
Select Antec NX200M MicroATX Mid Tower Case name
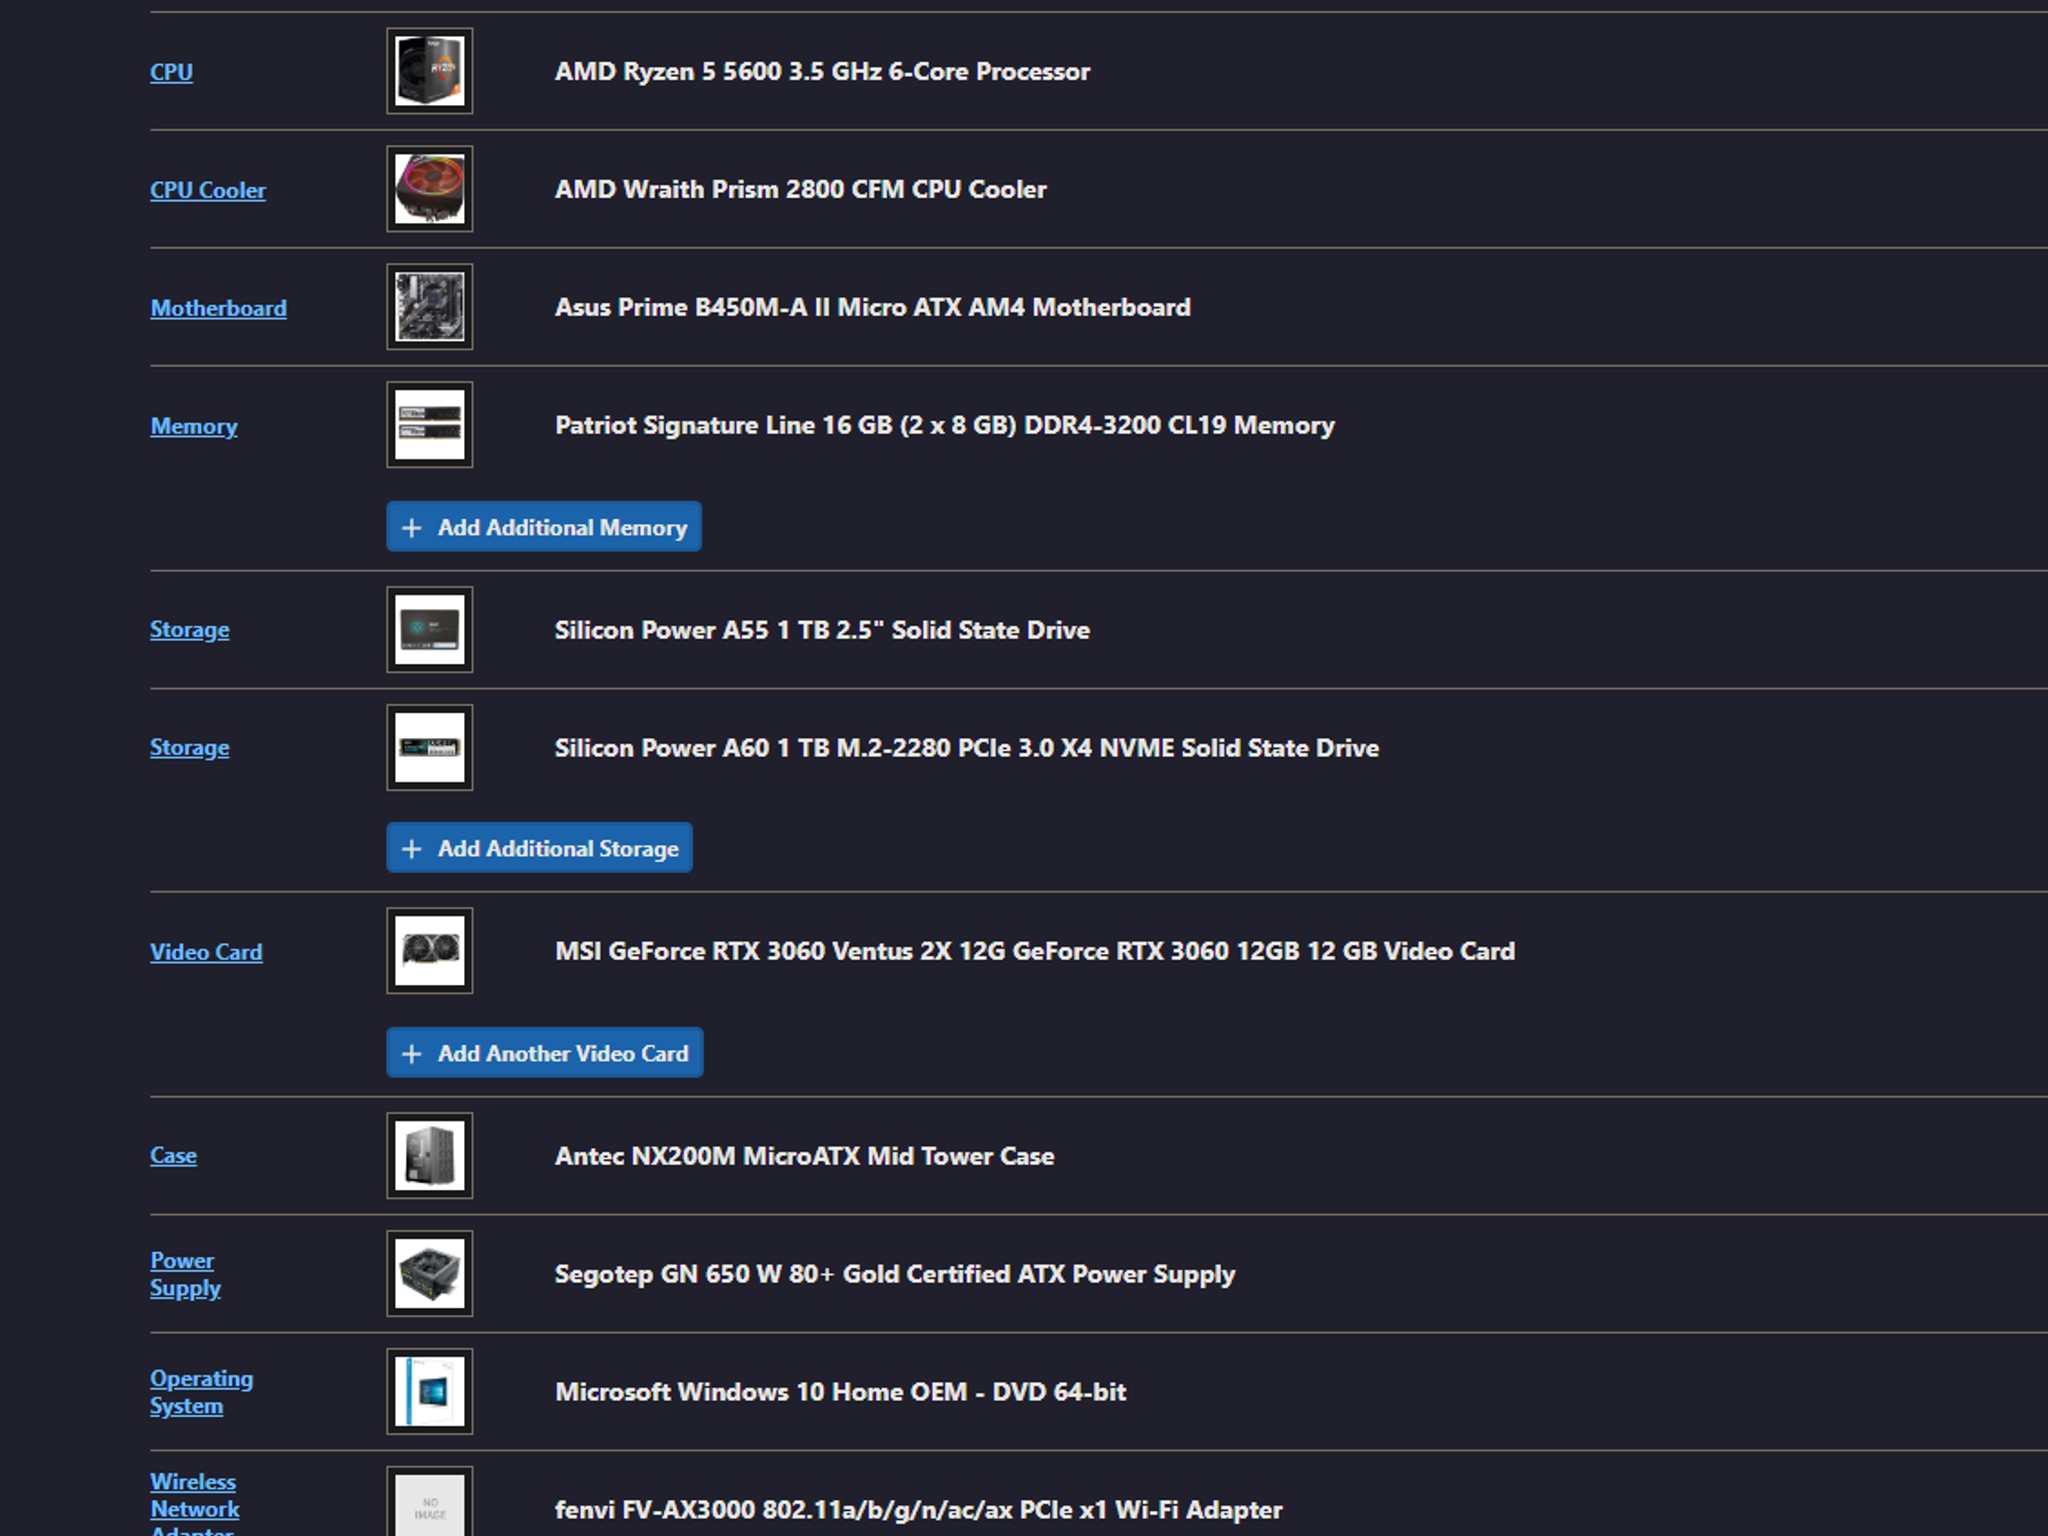805,1156
